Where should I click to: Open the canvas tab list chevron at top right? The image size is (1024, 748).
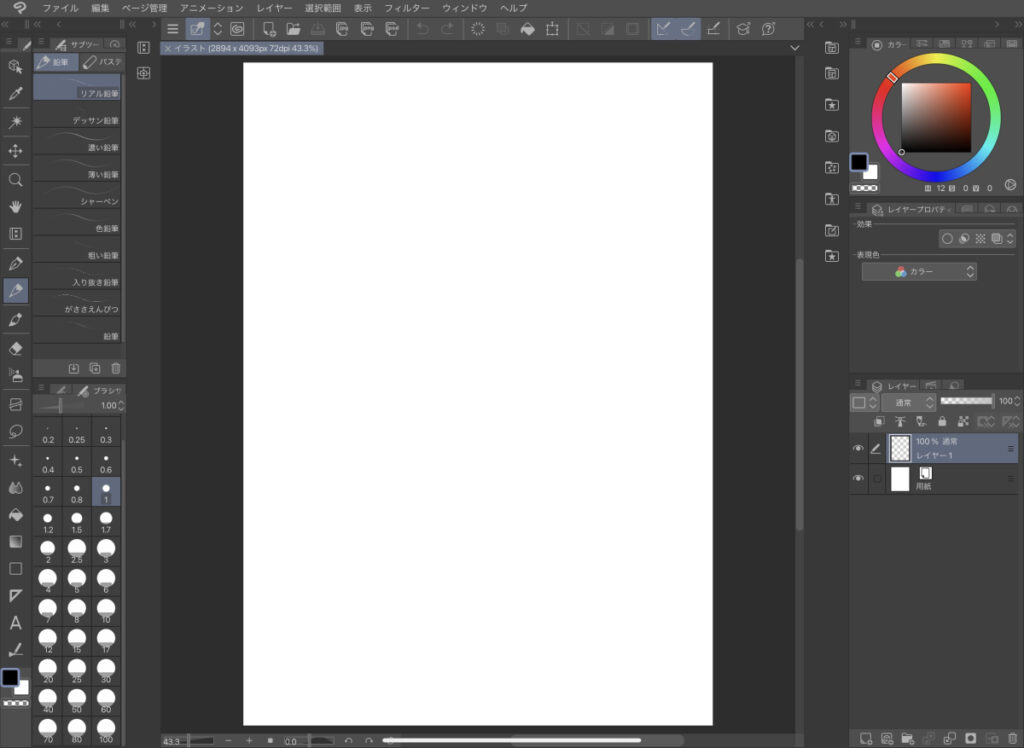[794, 48]
